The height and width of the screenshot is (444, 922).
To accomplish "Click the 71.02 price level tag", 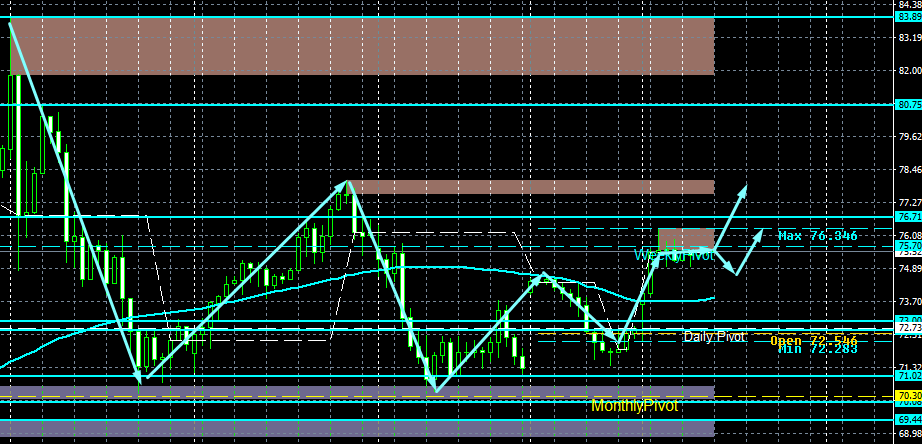I will click(x=907, y=375).
